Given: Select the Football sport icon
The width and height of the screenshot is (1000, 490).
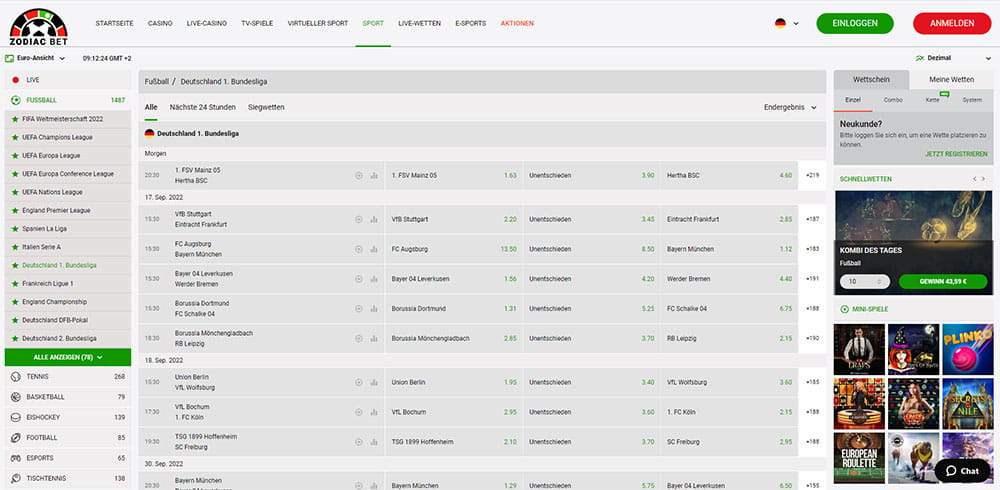Looking at the screenshot, I should [x=15, y=438].
